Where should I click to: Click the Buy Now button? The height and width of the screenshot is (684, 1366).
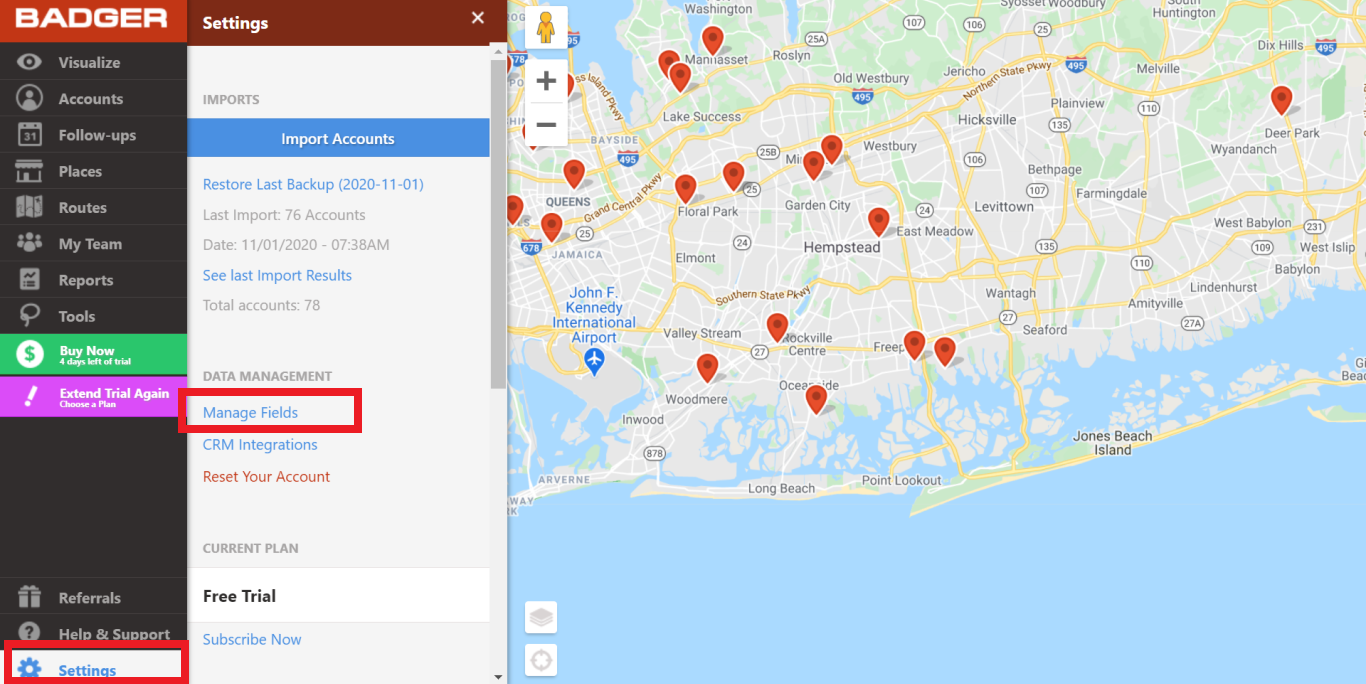[93, 353]
